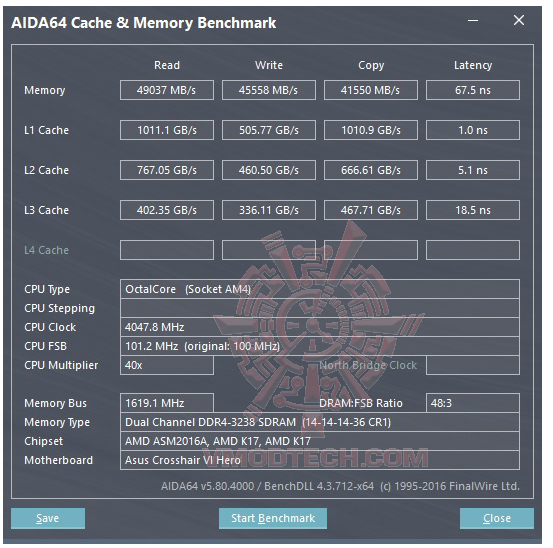This screenshot has height=548, width=553.
Task: Click the L3 Cache row label
Action: [x=46, y=210]
